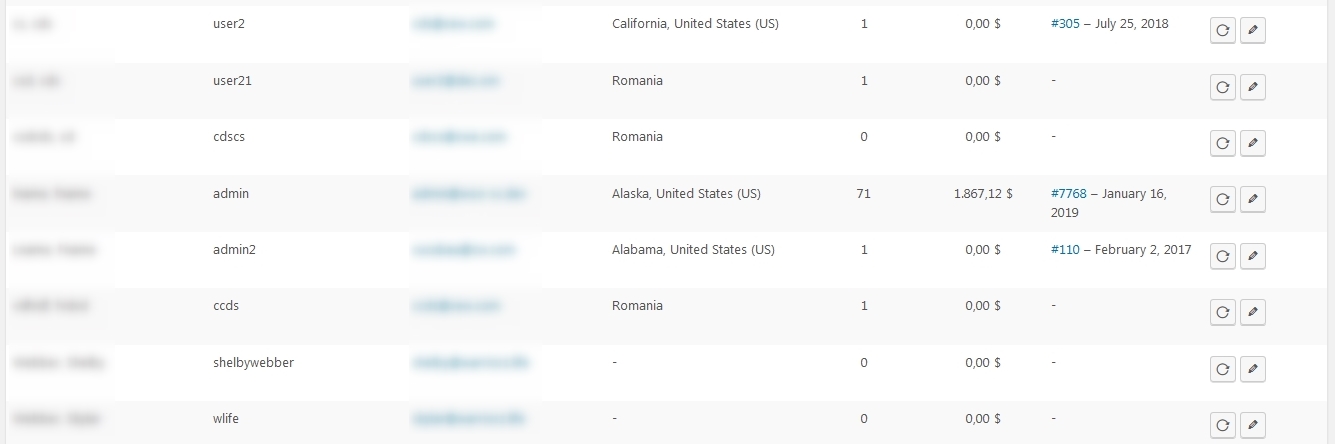Open order #305 link

[1065, 24]
